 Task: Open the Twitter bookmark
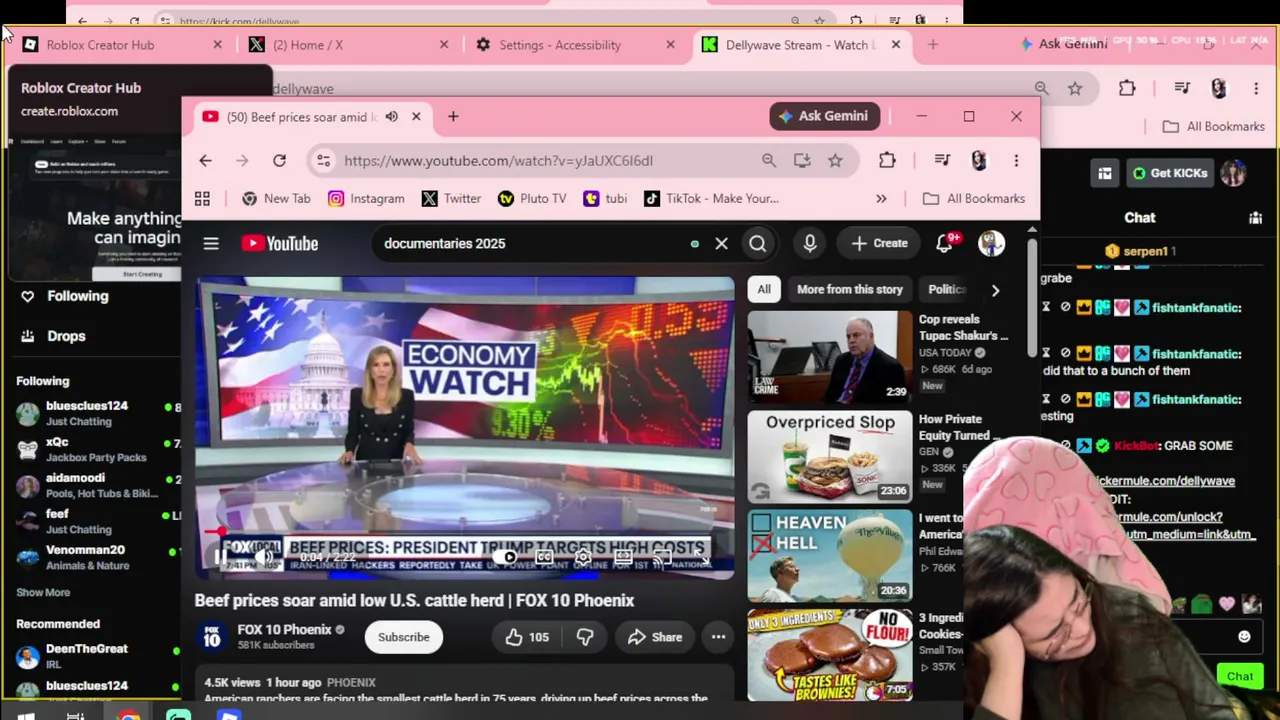coord(451,198)
